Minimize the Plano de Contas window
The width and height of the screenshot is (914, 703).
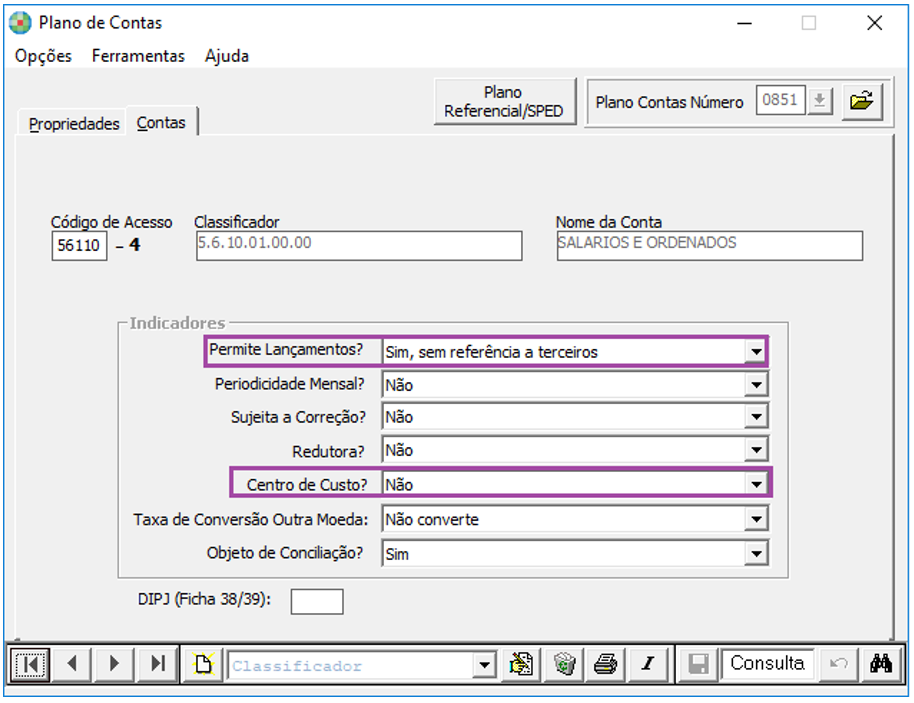tap(744, 23)
